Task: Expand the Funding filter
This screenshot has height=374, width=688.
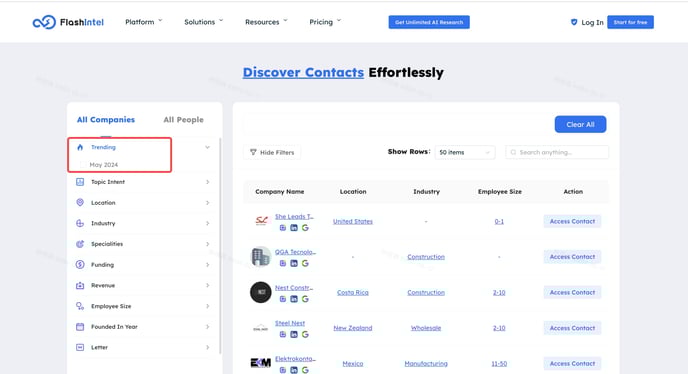Action: [208, 264]
